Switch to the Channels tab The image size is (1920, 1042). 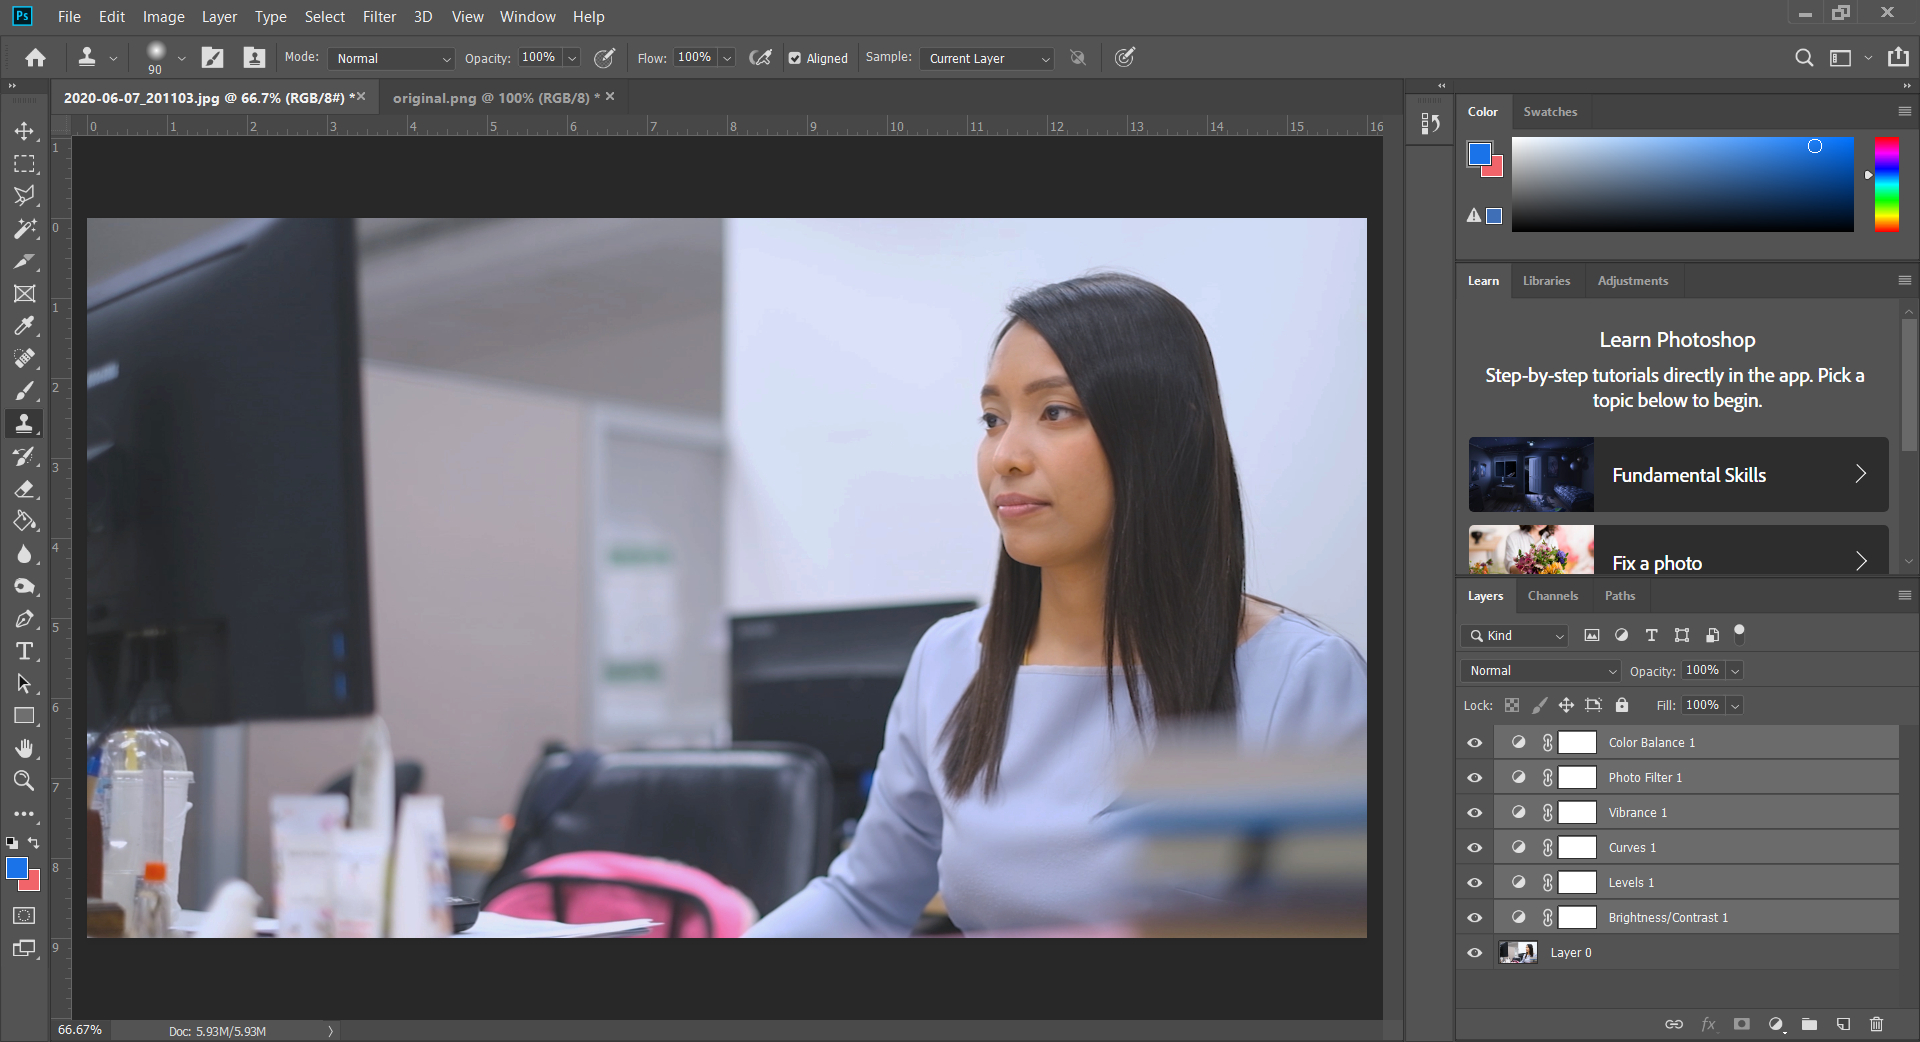pyautogui.click(x=1552, y=595)
